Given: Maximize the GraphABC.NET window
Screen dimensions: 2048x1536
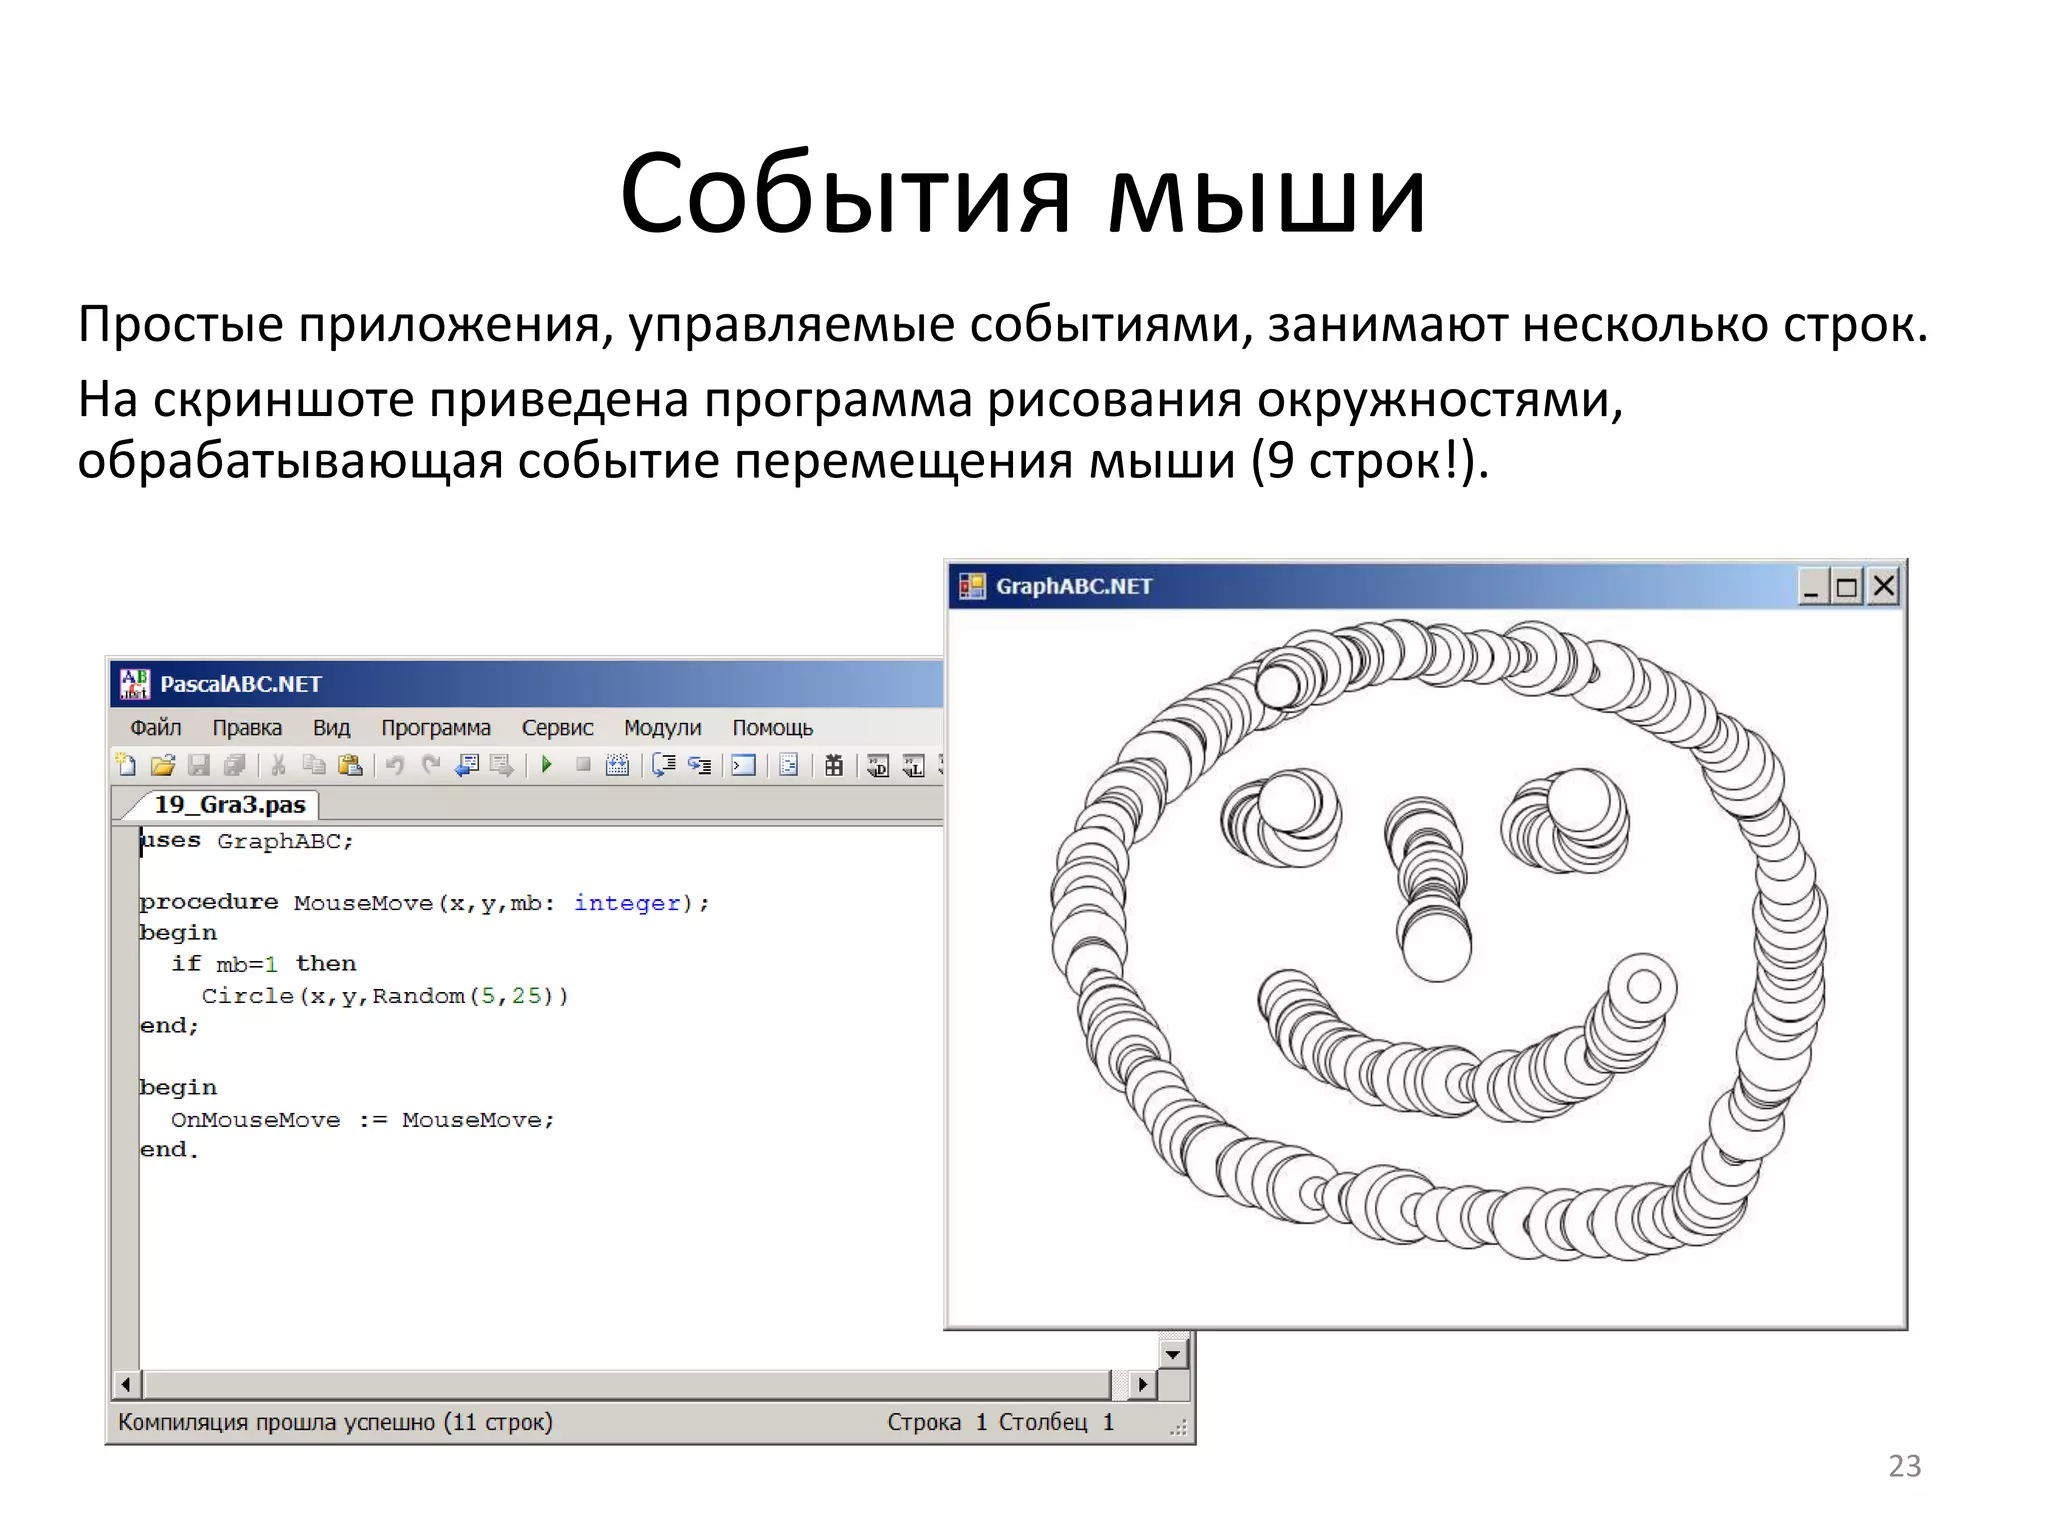Looking at the screenshot, I should click(1846, 587).
